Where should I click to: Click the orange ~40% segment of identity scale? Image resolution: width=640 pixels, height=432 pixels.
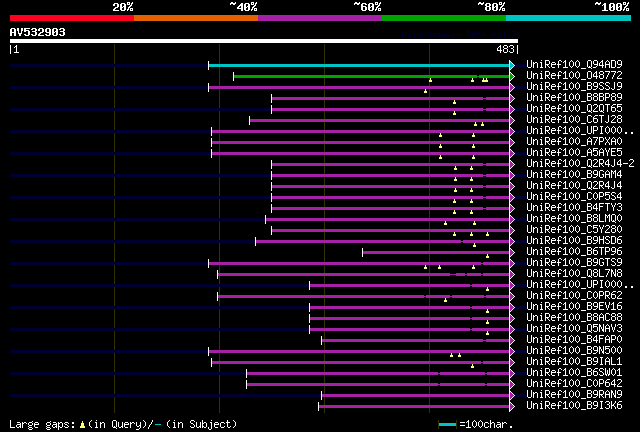[x=196, y=18]
